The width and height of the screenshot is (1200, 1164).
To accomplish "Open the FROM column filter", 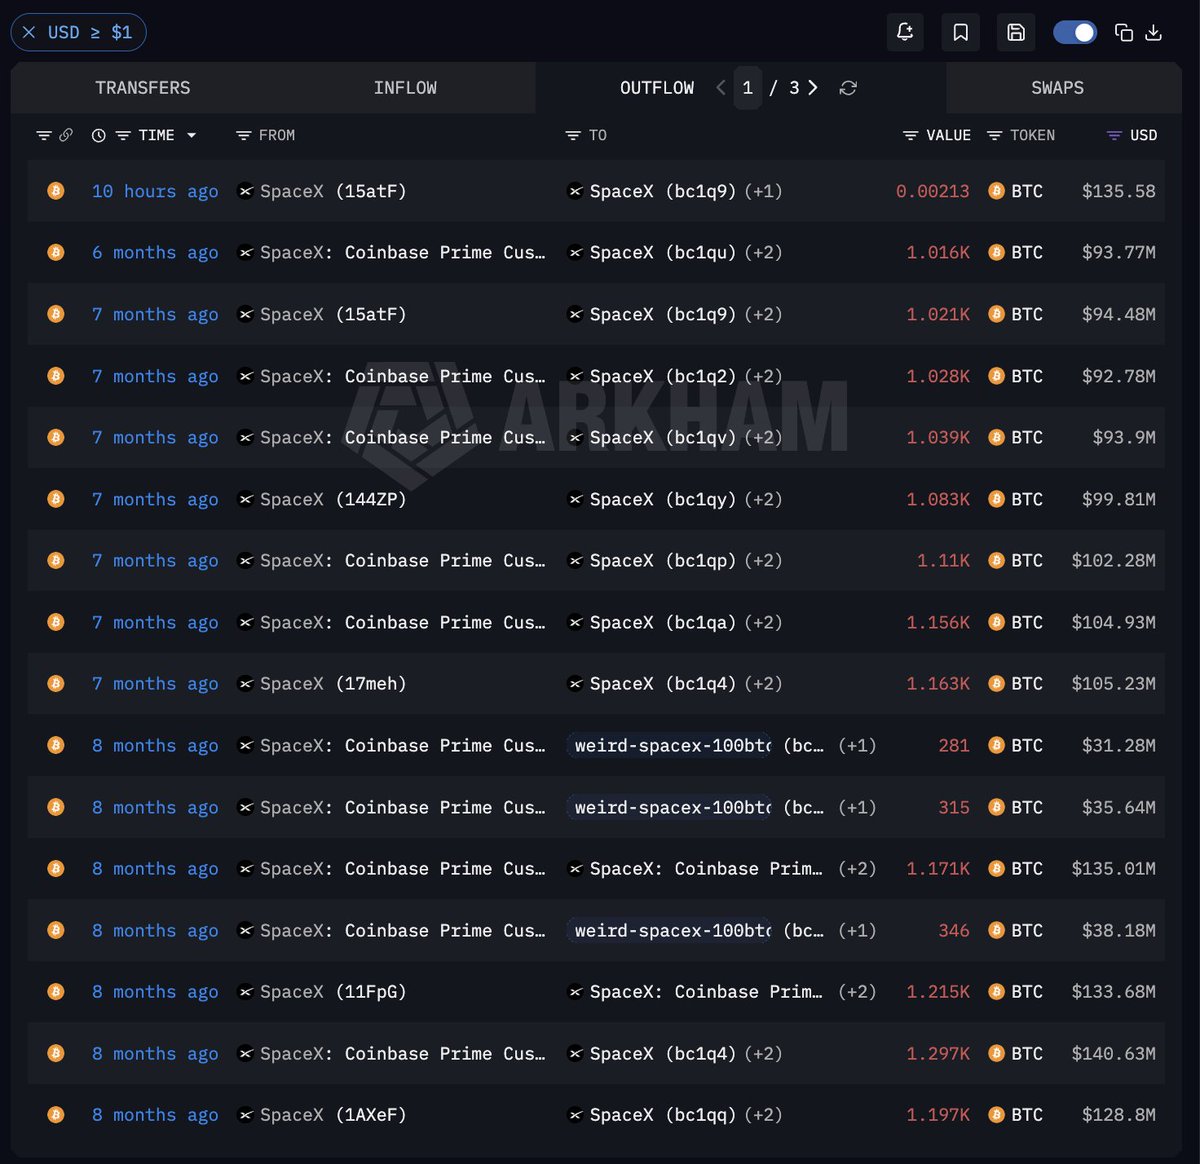I will point(243,135).
